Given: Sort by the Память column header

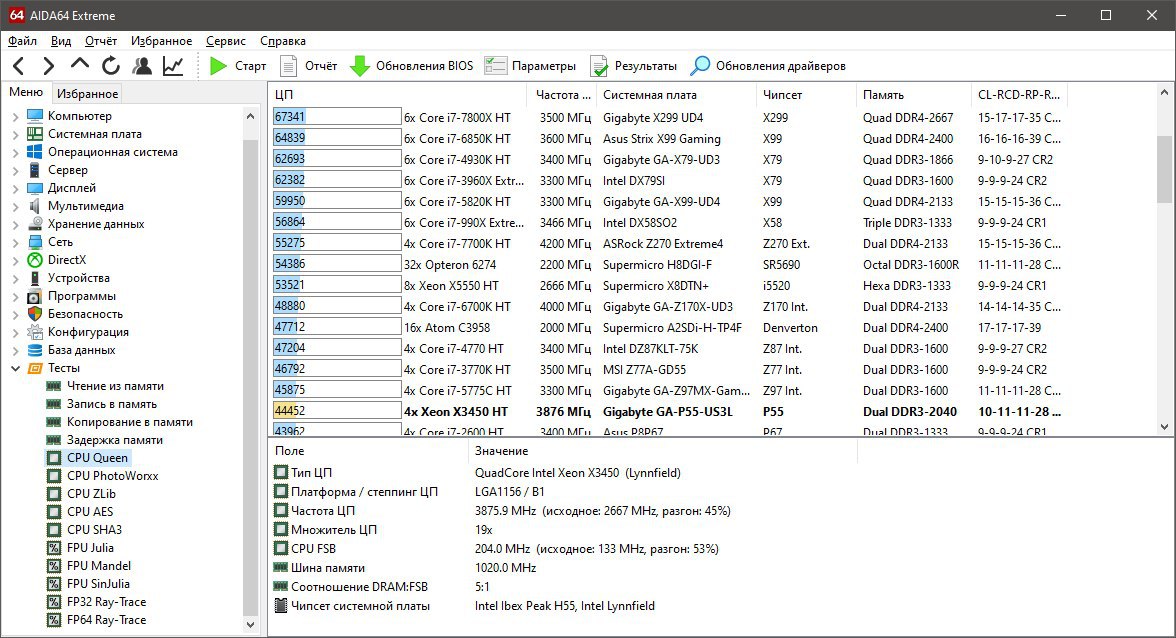Looking at the screenshot, I should click(x=914, y=95).
